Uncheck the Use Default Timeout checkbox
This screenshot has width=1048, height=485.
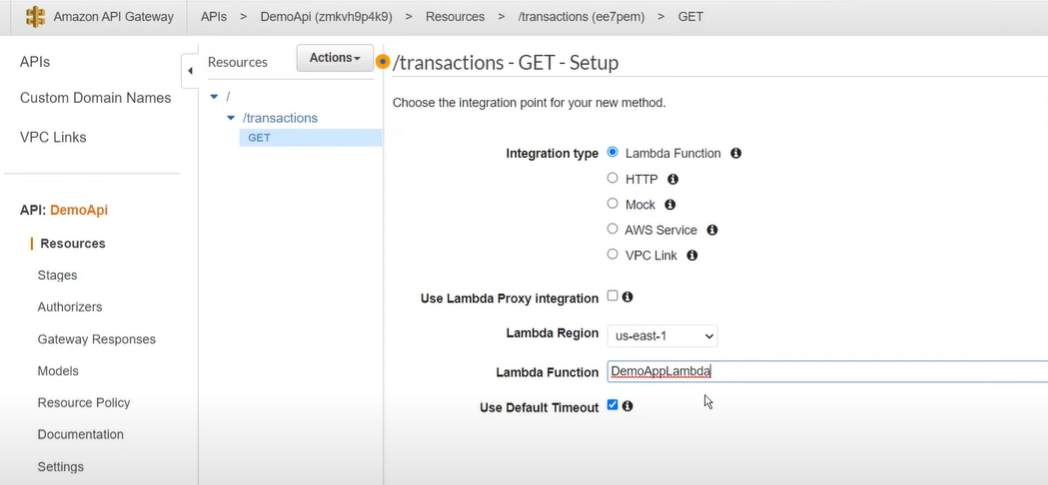pyautogui.click(x=612, y=405)
